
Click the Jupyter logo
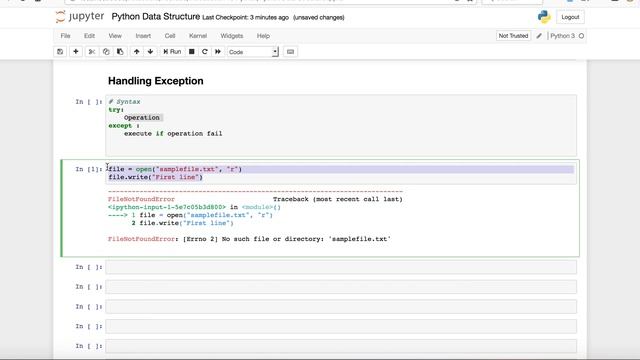(80, 17)
